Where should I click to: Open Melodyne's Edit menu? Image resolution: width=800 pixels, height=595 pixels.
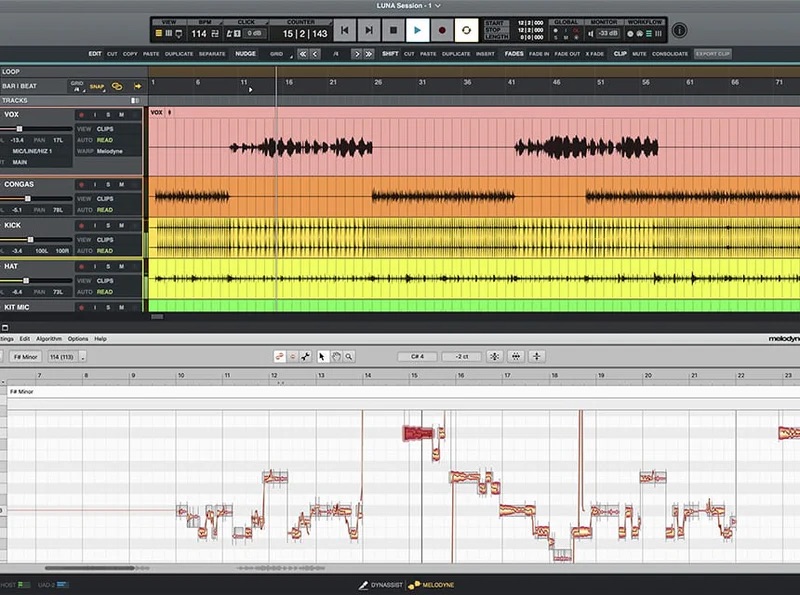(x=24, y=339)
